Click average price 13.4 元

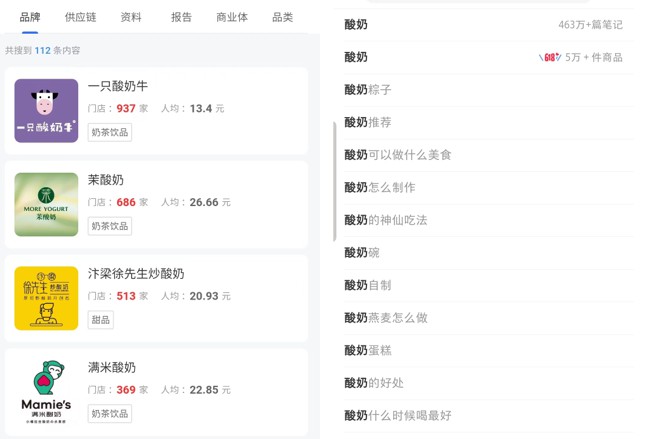click(207, 108)
